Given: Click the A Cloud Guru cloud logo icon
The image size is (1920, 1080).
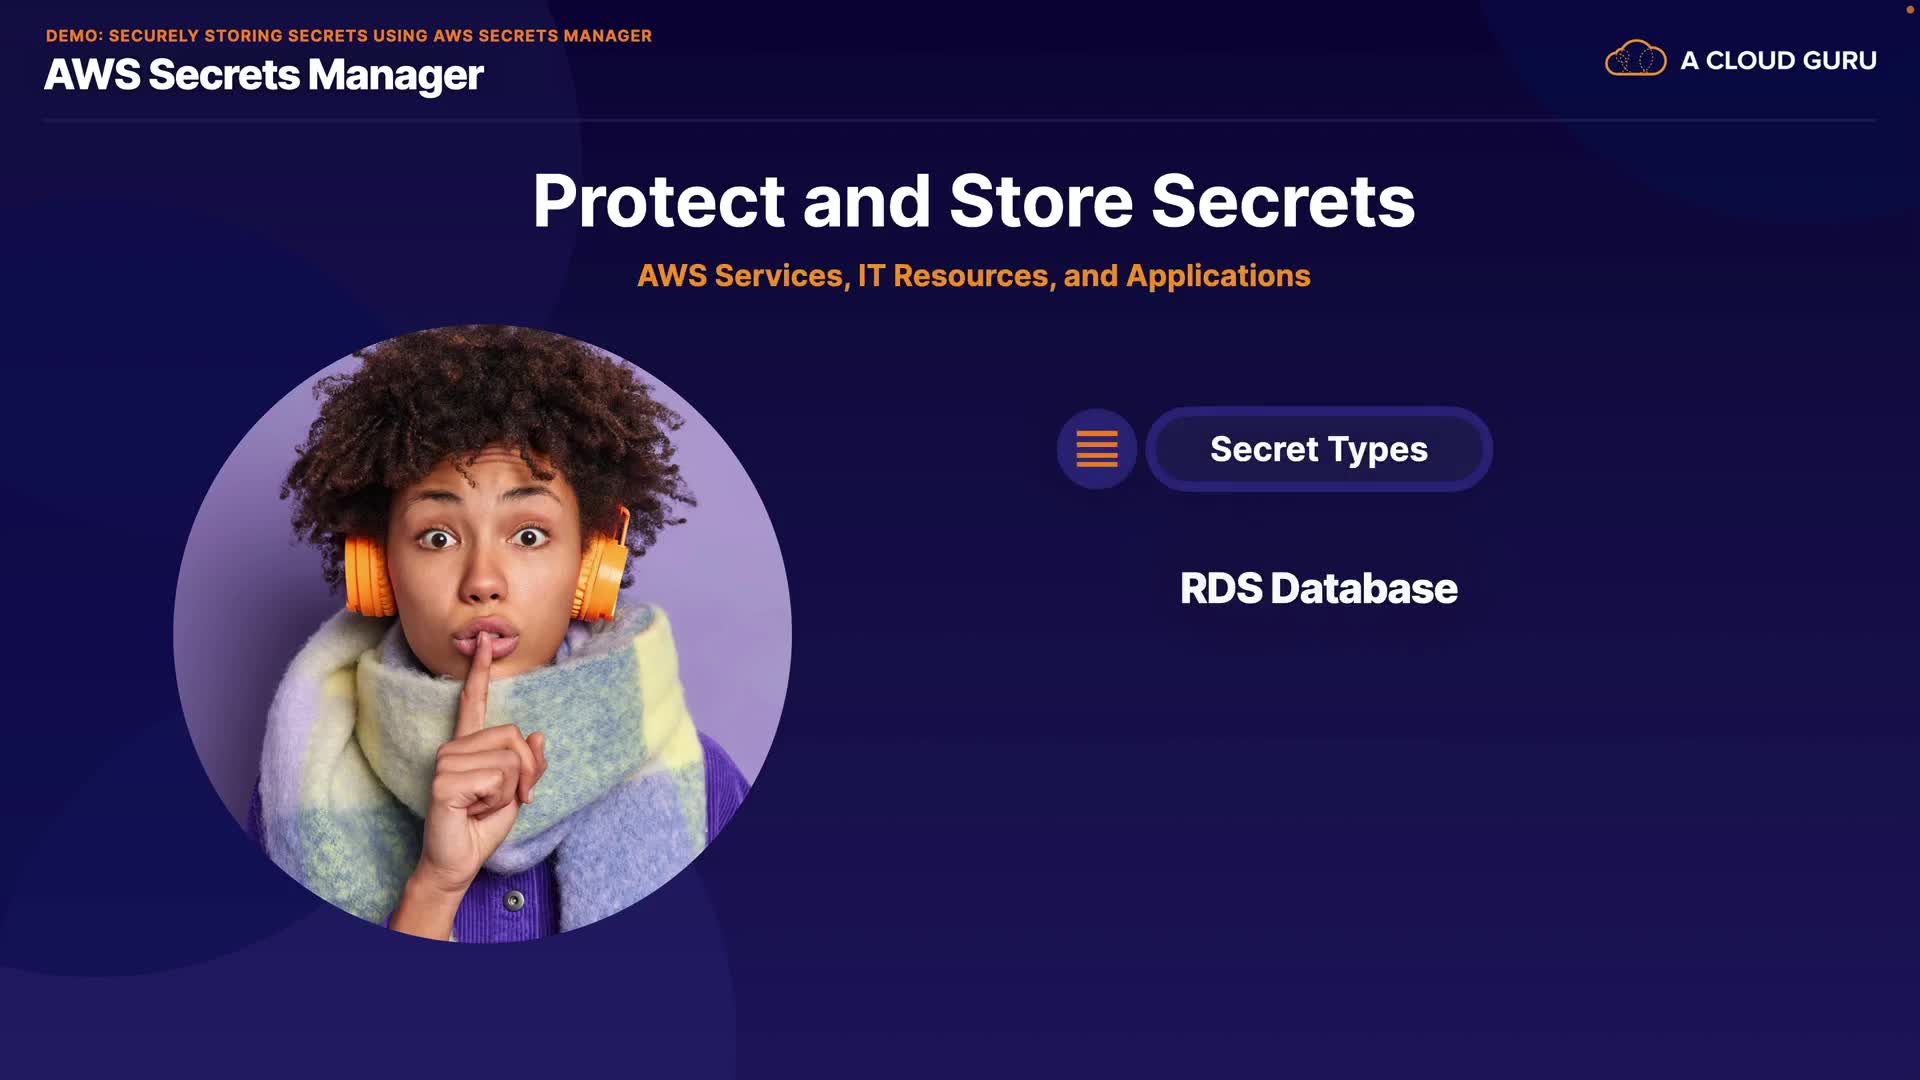Looking at the screenshot, I should (1635, 59).
